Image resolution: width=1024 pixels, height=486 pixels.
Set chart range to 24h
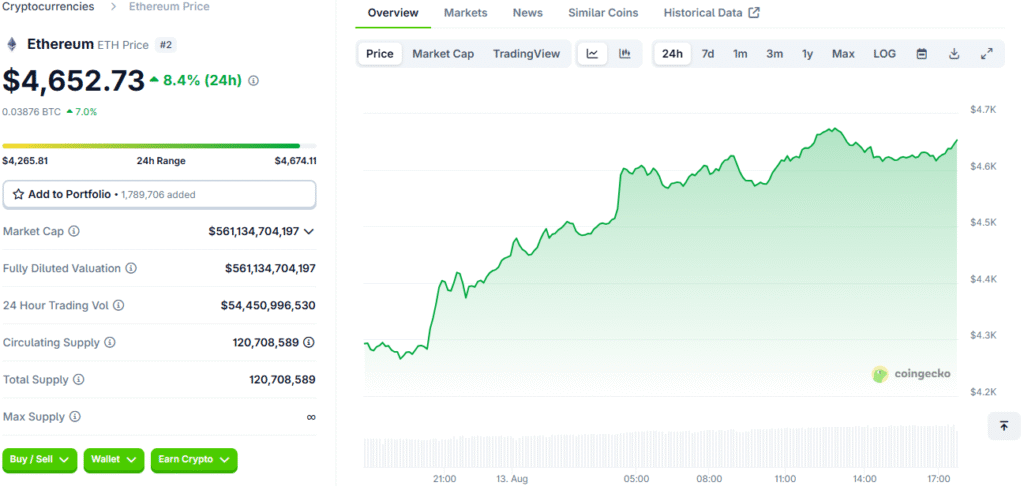pyautogui.click(x=672, y=54)
